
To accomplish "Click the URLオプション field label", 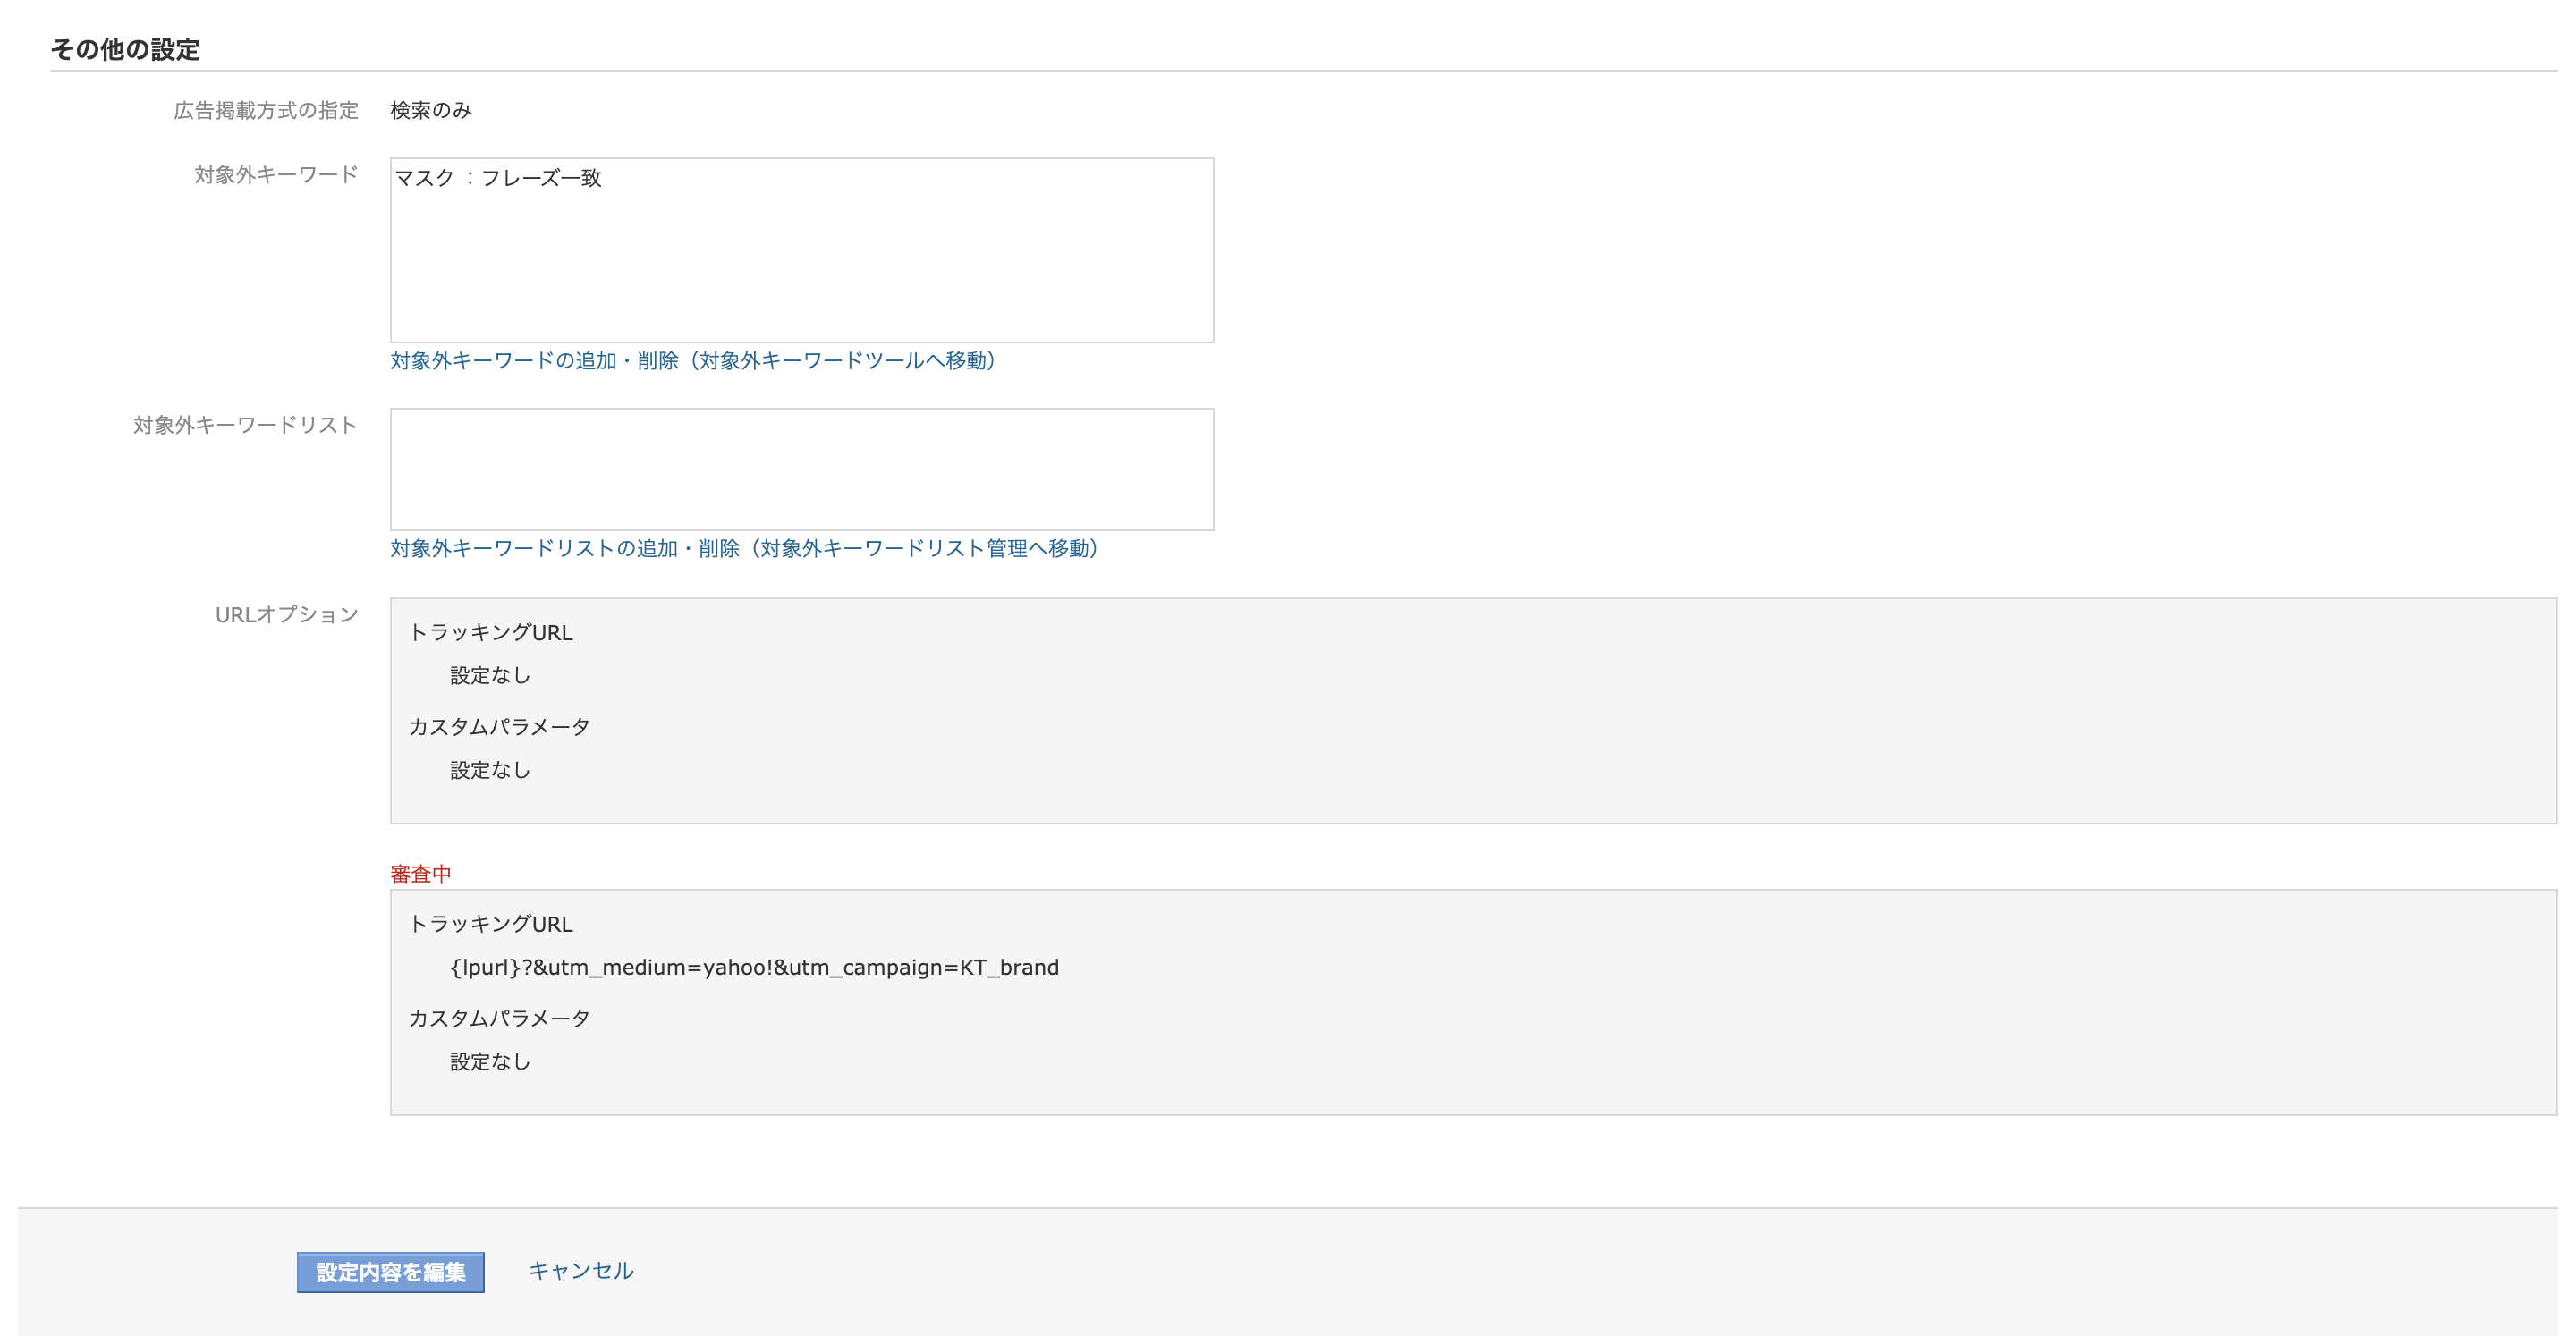I will (x=287, y=614).
